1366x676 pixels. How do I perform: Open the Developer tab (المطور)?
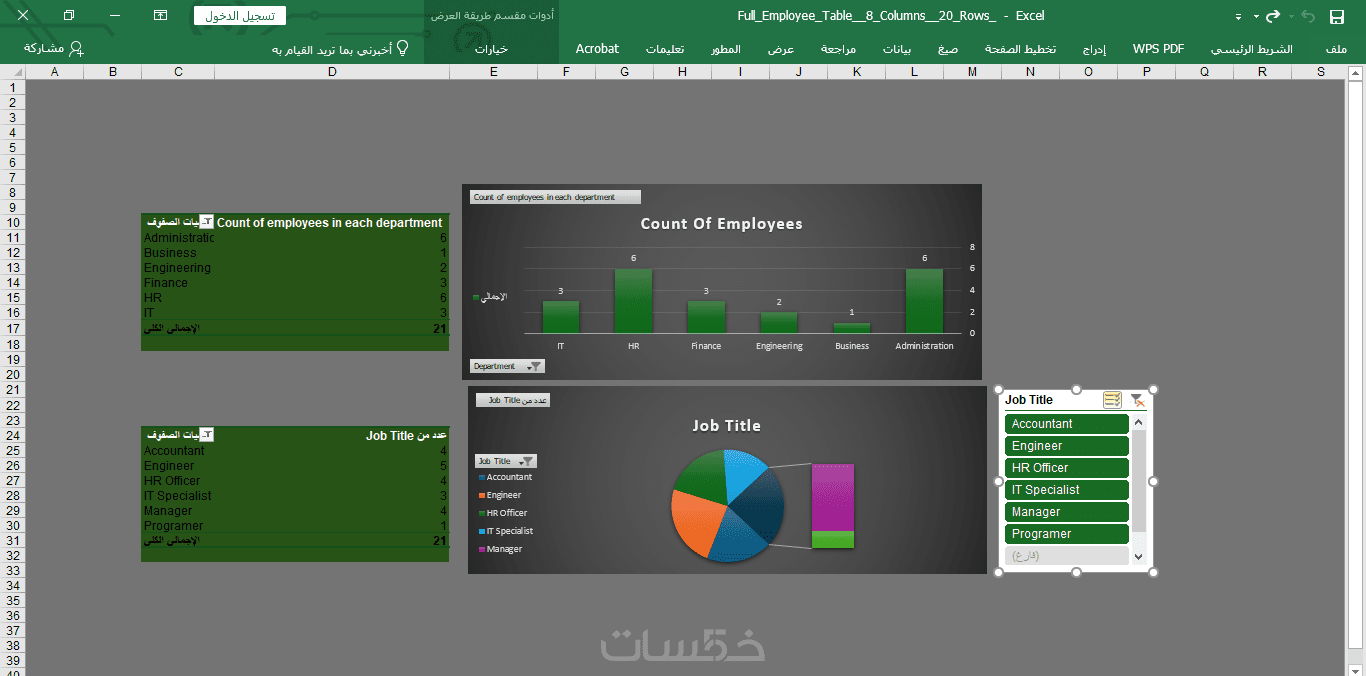[726, 49]
